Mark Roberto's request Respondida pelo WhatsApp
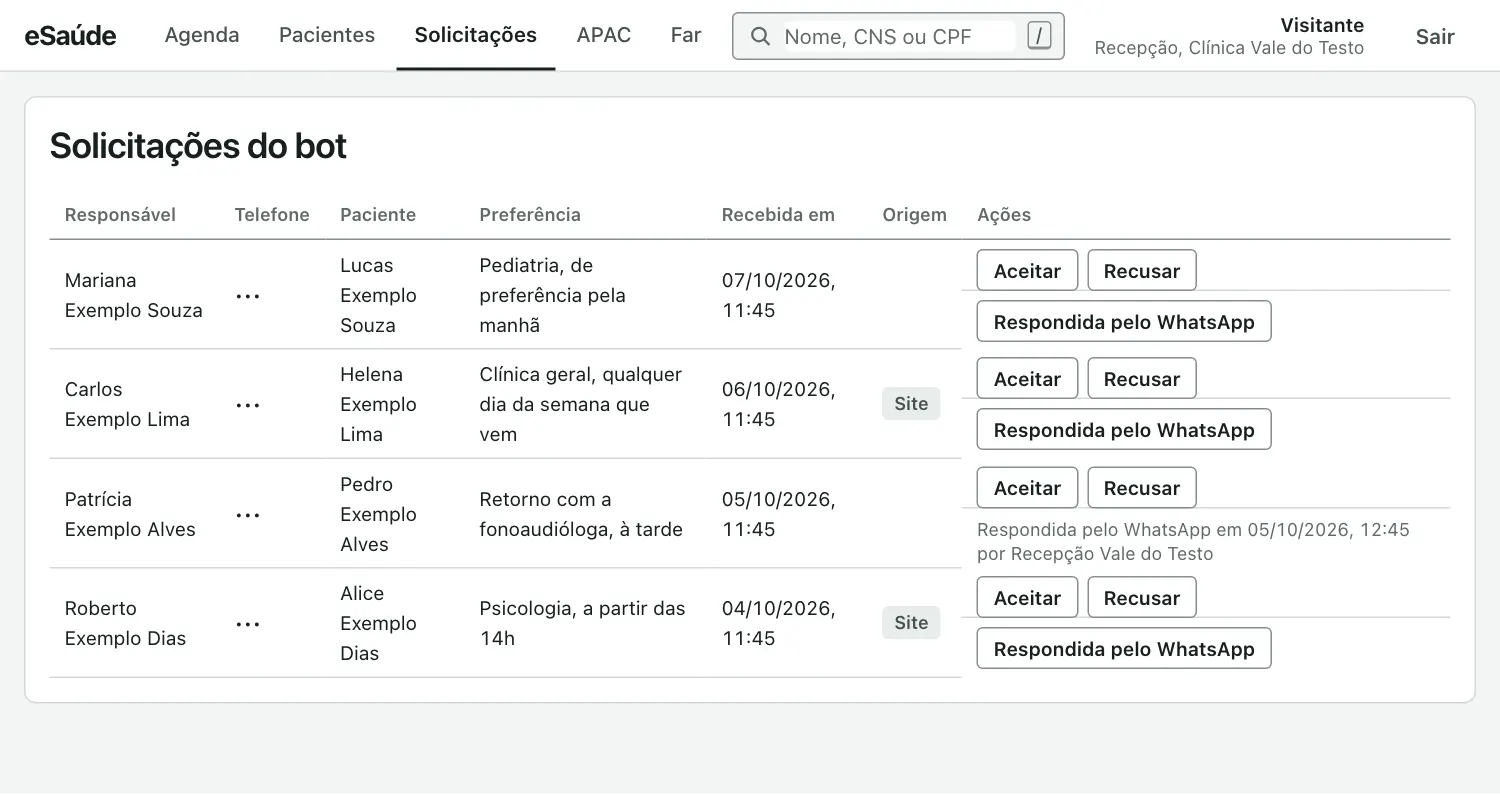Viewport: 1500px width, 794px height. pos(1124,649)
